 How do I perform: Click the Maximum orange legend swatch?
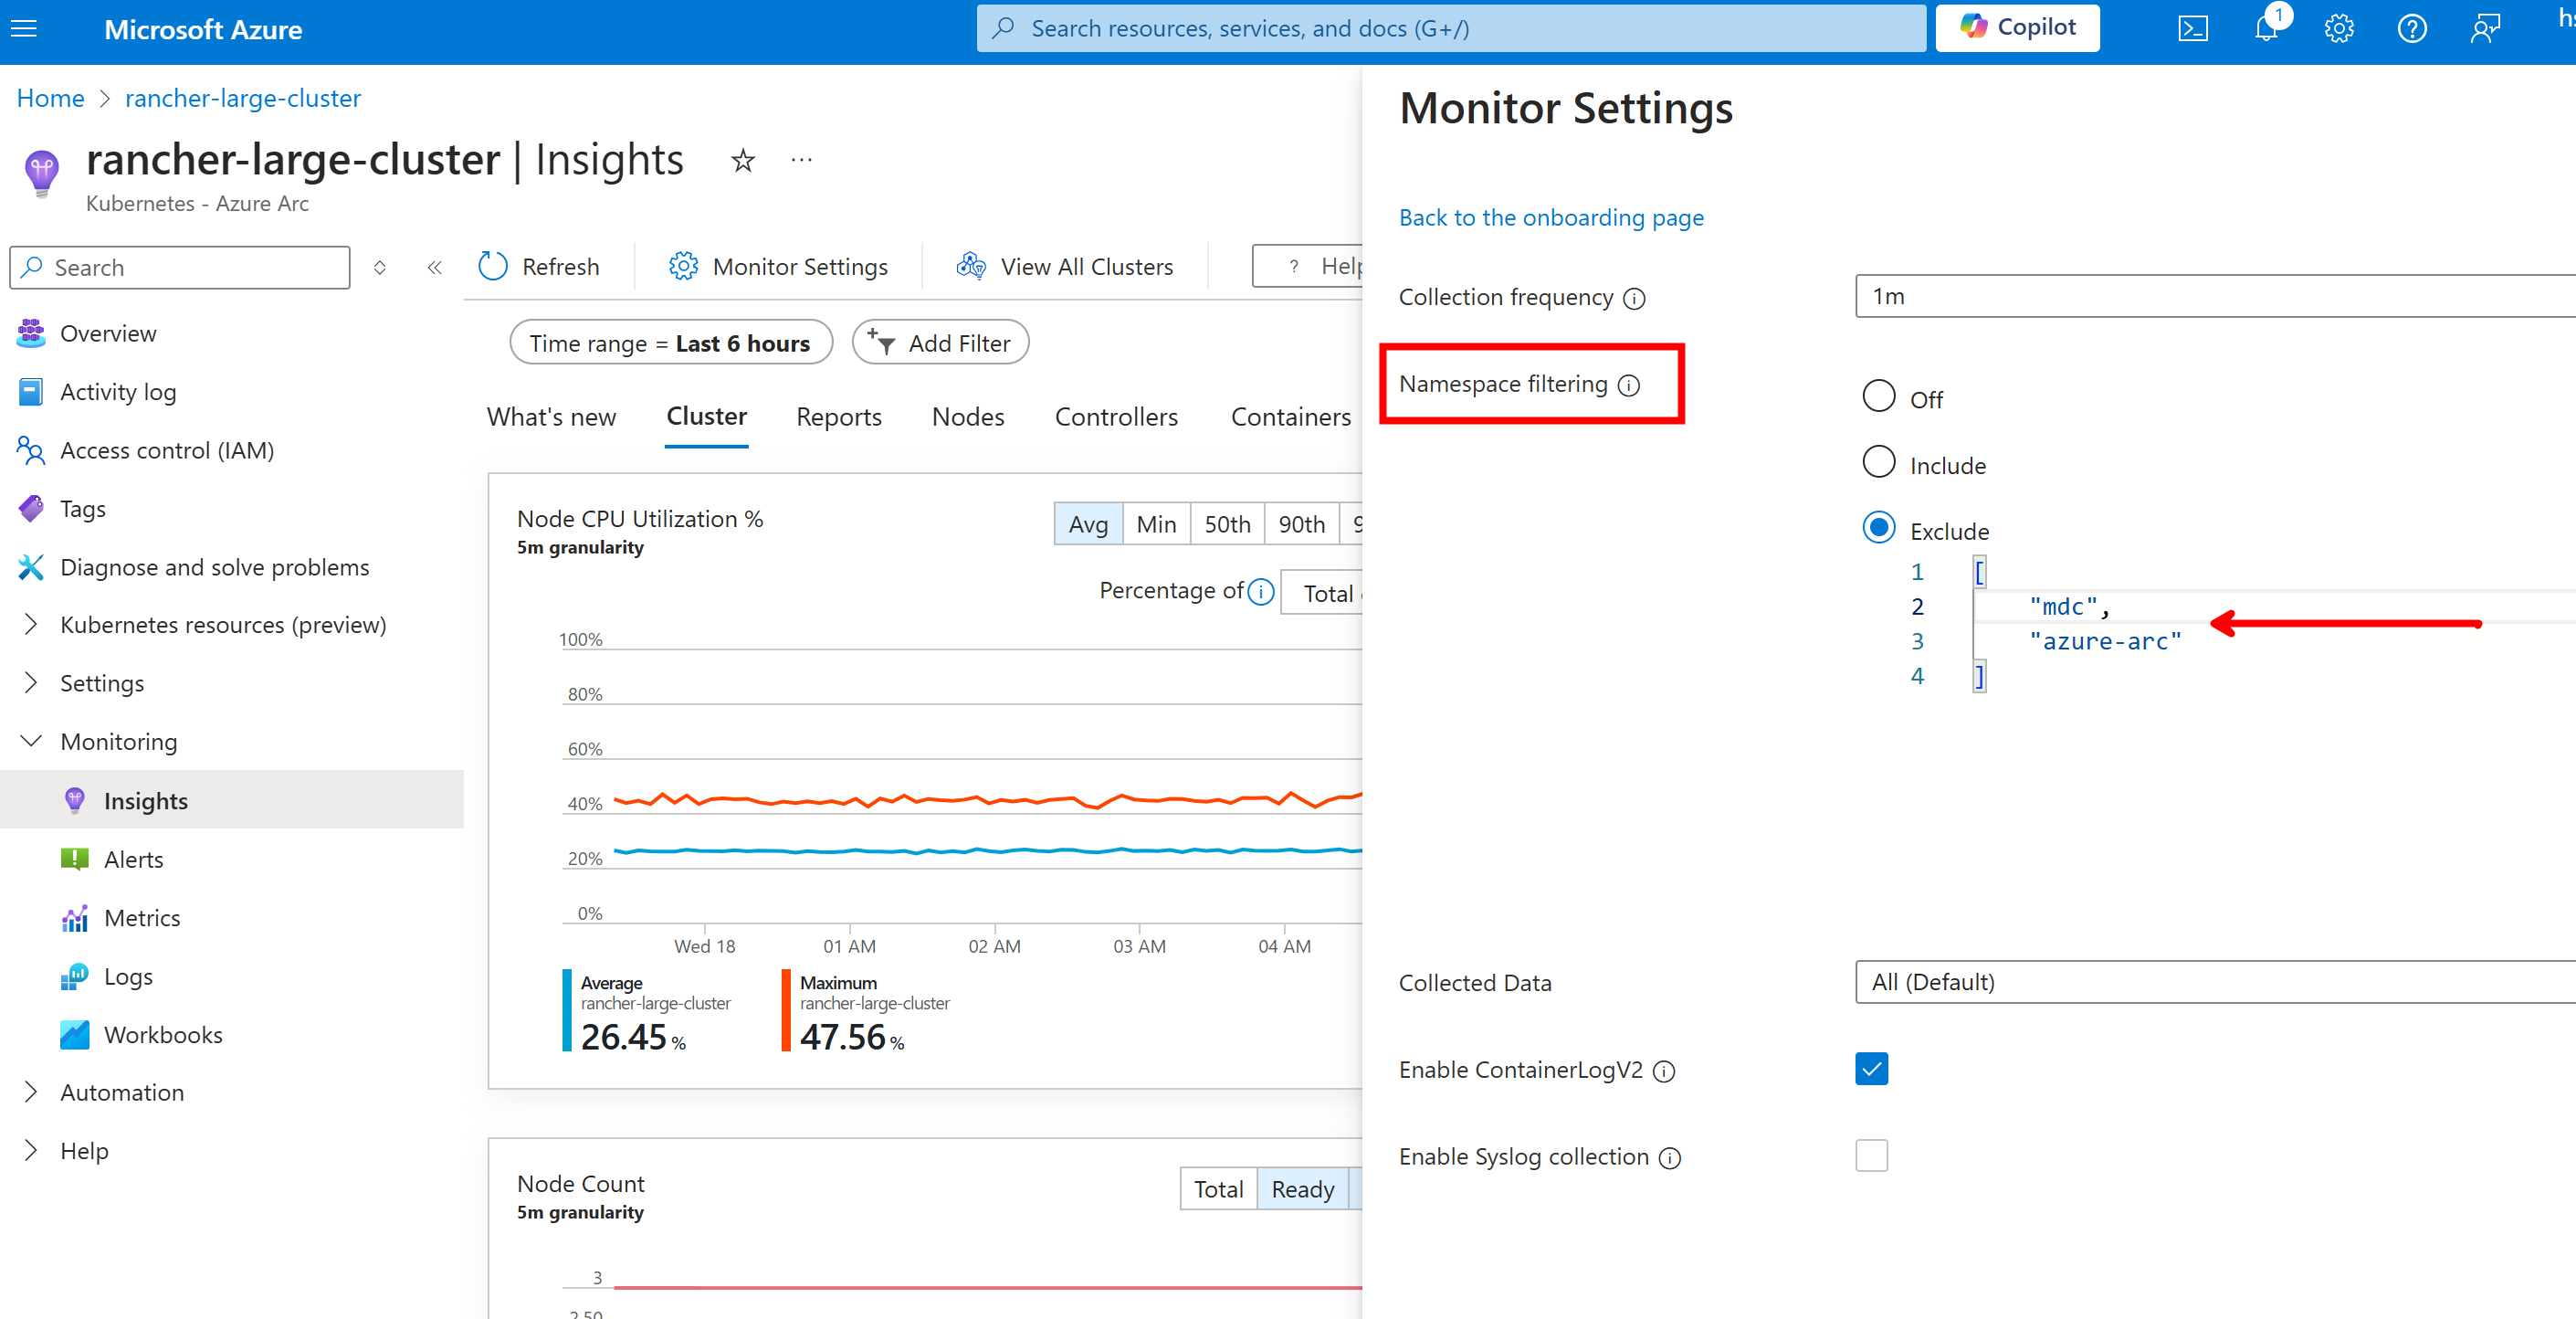point(786,1010)
